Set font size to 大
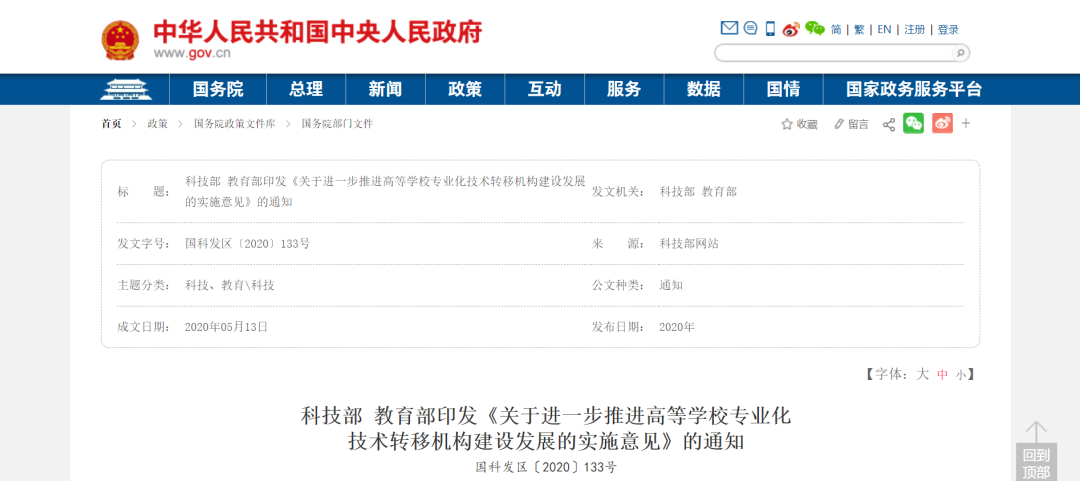The width and height of the screenshot is (1080, 481). point(922,374)
